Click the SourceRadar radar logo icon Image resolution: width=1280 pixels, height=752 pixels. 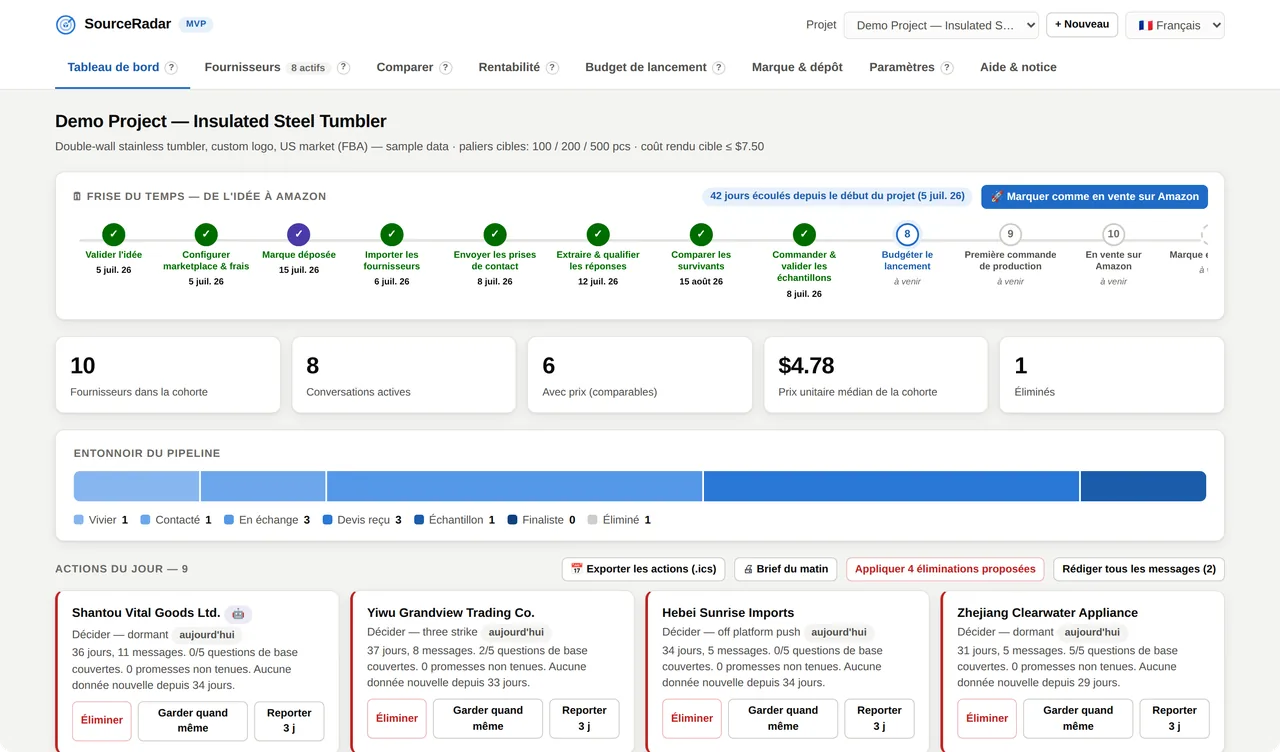coord(66,25)
